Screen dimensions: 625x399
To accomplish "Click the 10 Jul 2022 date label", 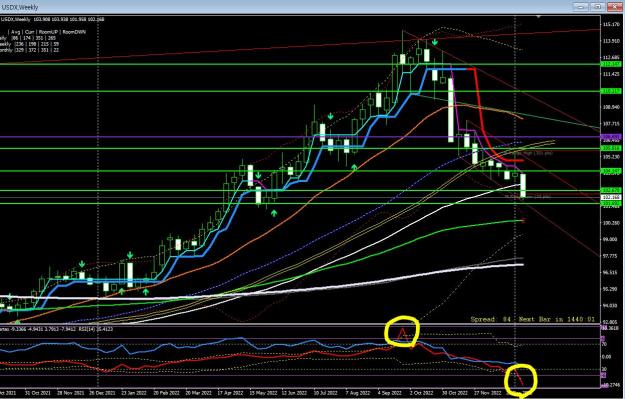I will point(325,393).
